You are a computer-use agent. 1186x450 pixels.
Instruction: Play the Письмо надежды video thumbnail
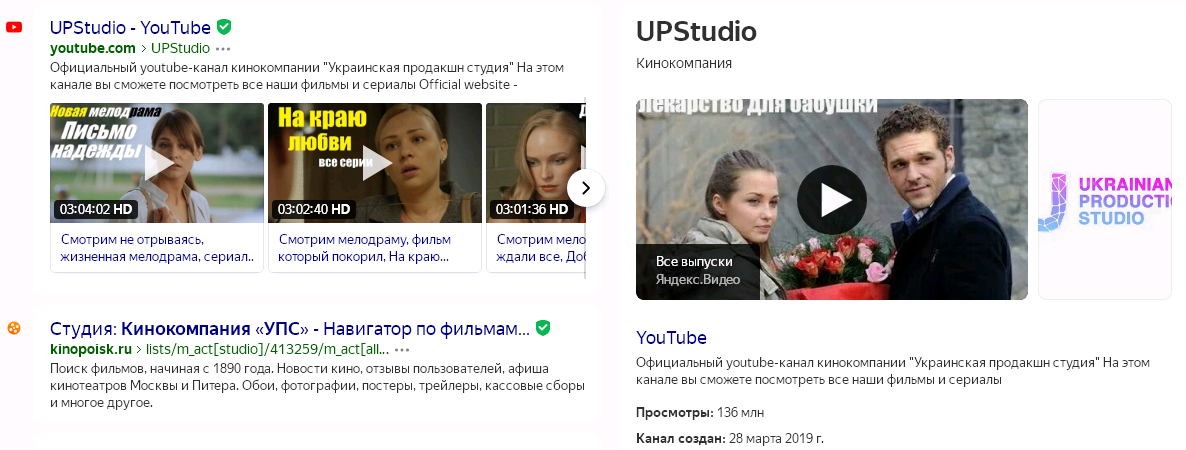click(157, 163)
